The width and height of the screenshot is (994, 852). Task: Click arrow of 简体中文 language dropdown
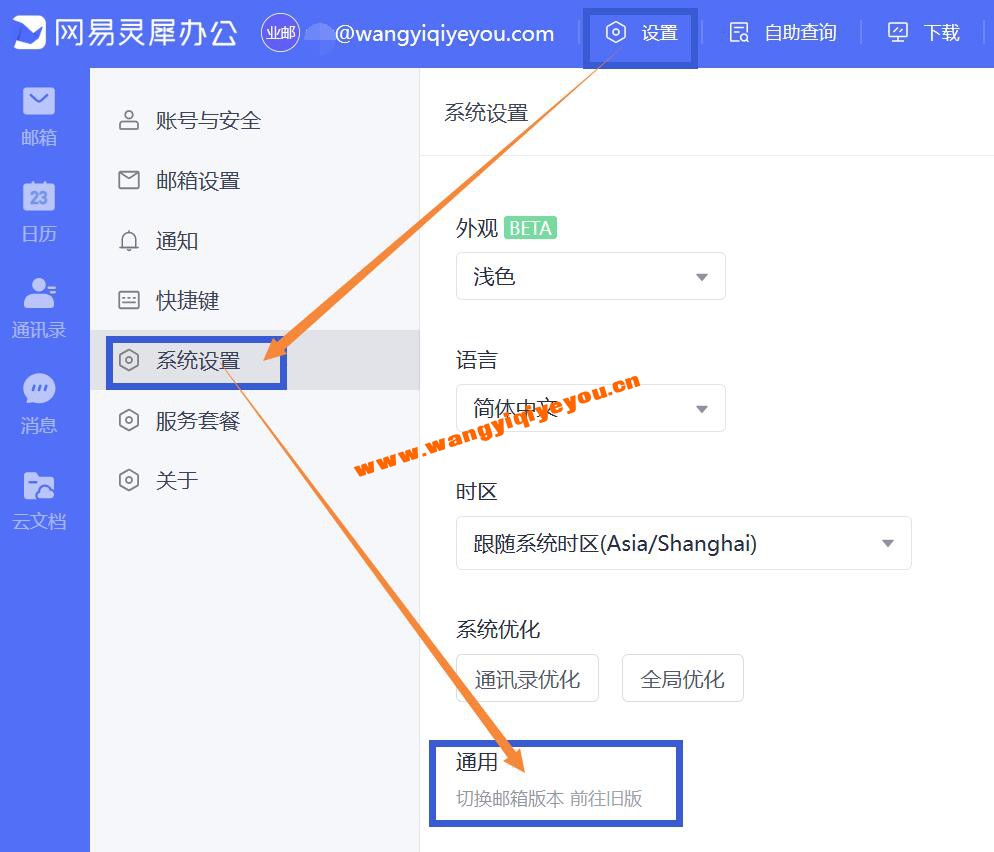click(702, 409)
